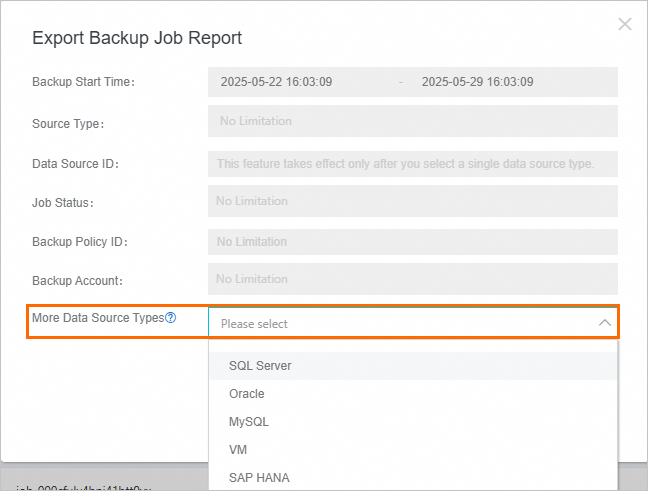Open the Please select data source dropdown
Viewport: 648px width, 491px height.
tap(400, 323)
